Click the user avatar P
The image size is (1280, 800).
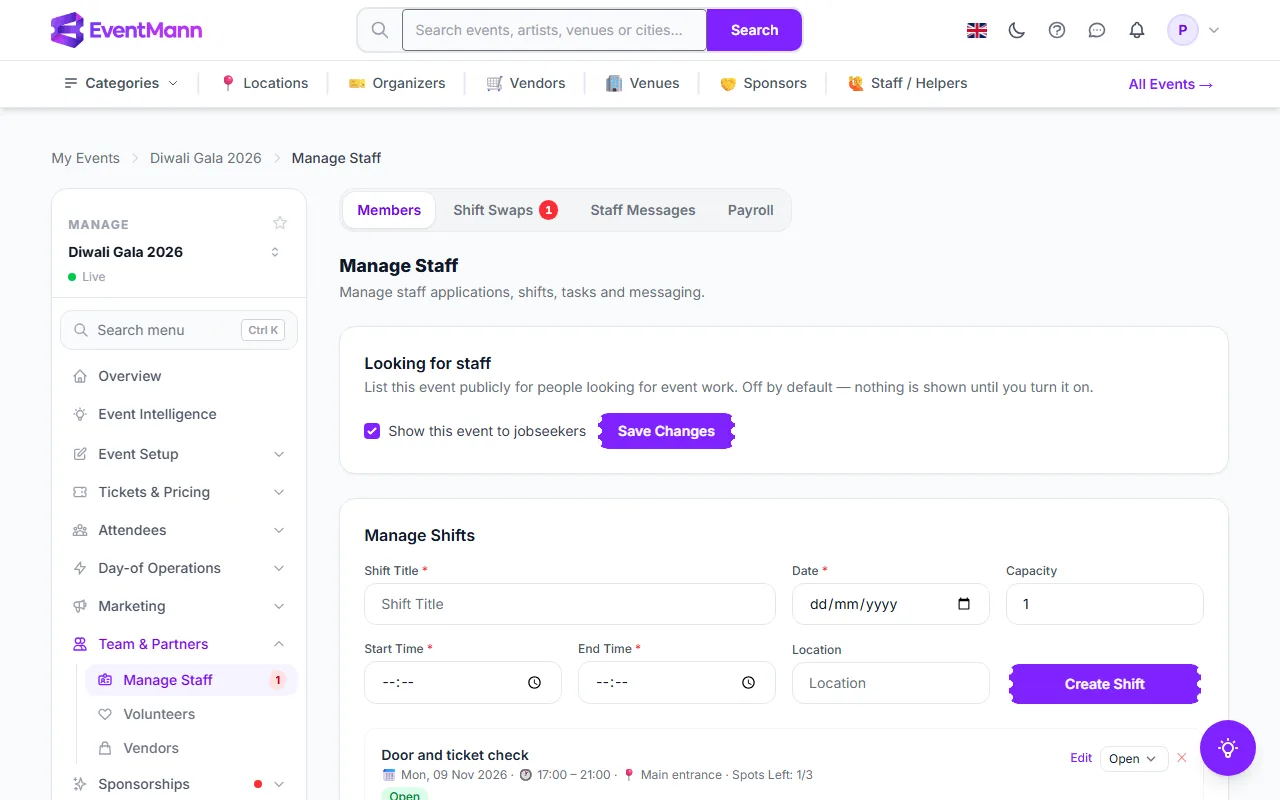(1183, 30)
